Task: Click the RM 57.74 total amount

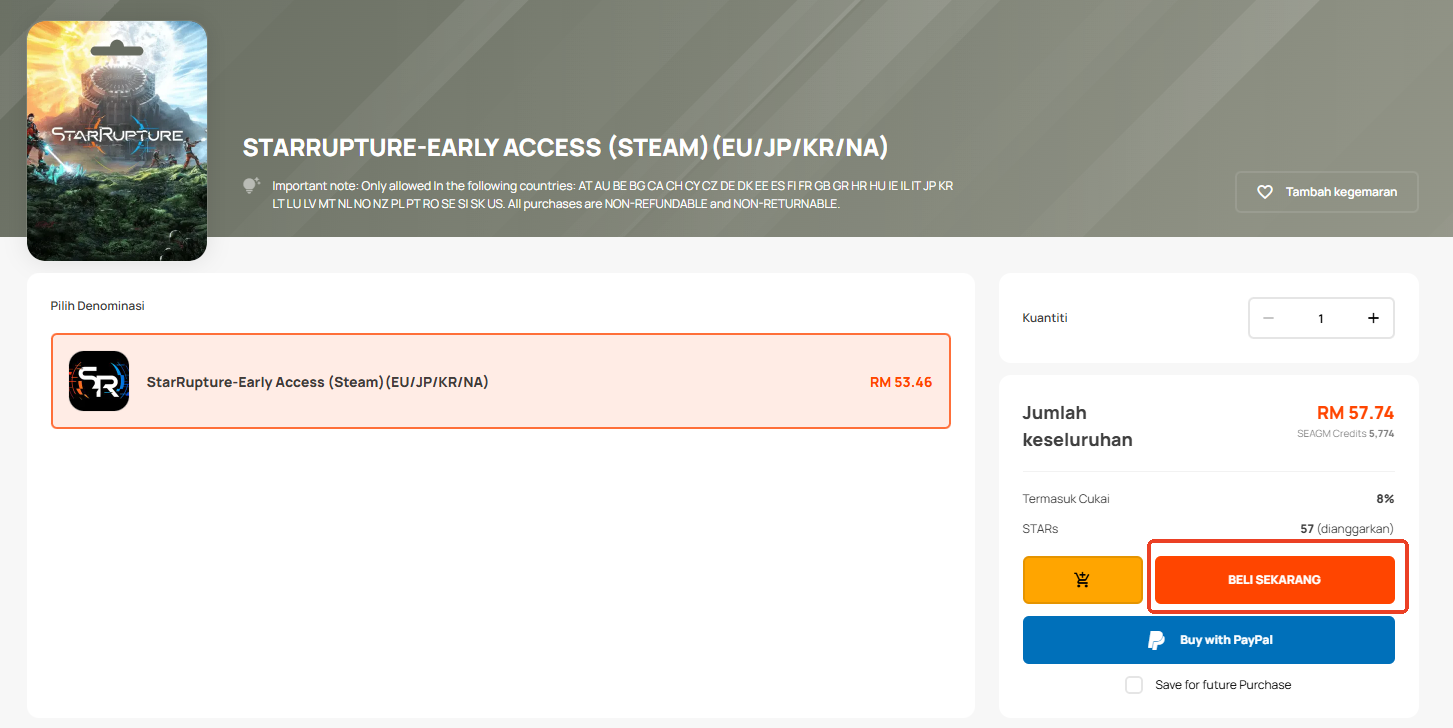Action: tap(1355, 413)
